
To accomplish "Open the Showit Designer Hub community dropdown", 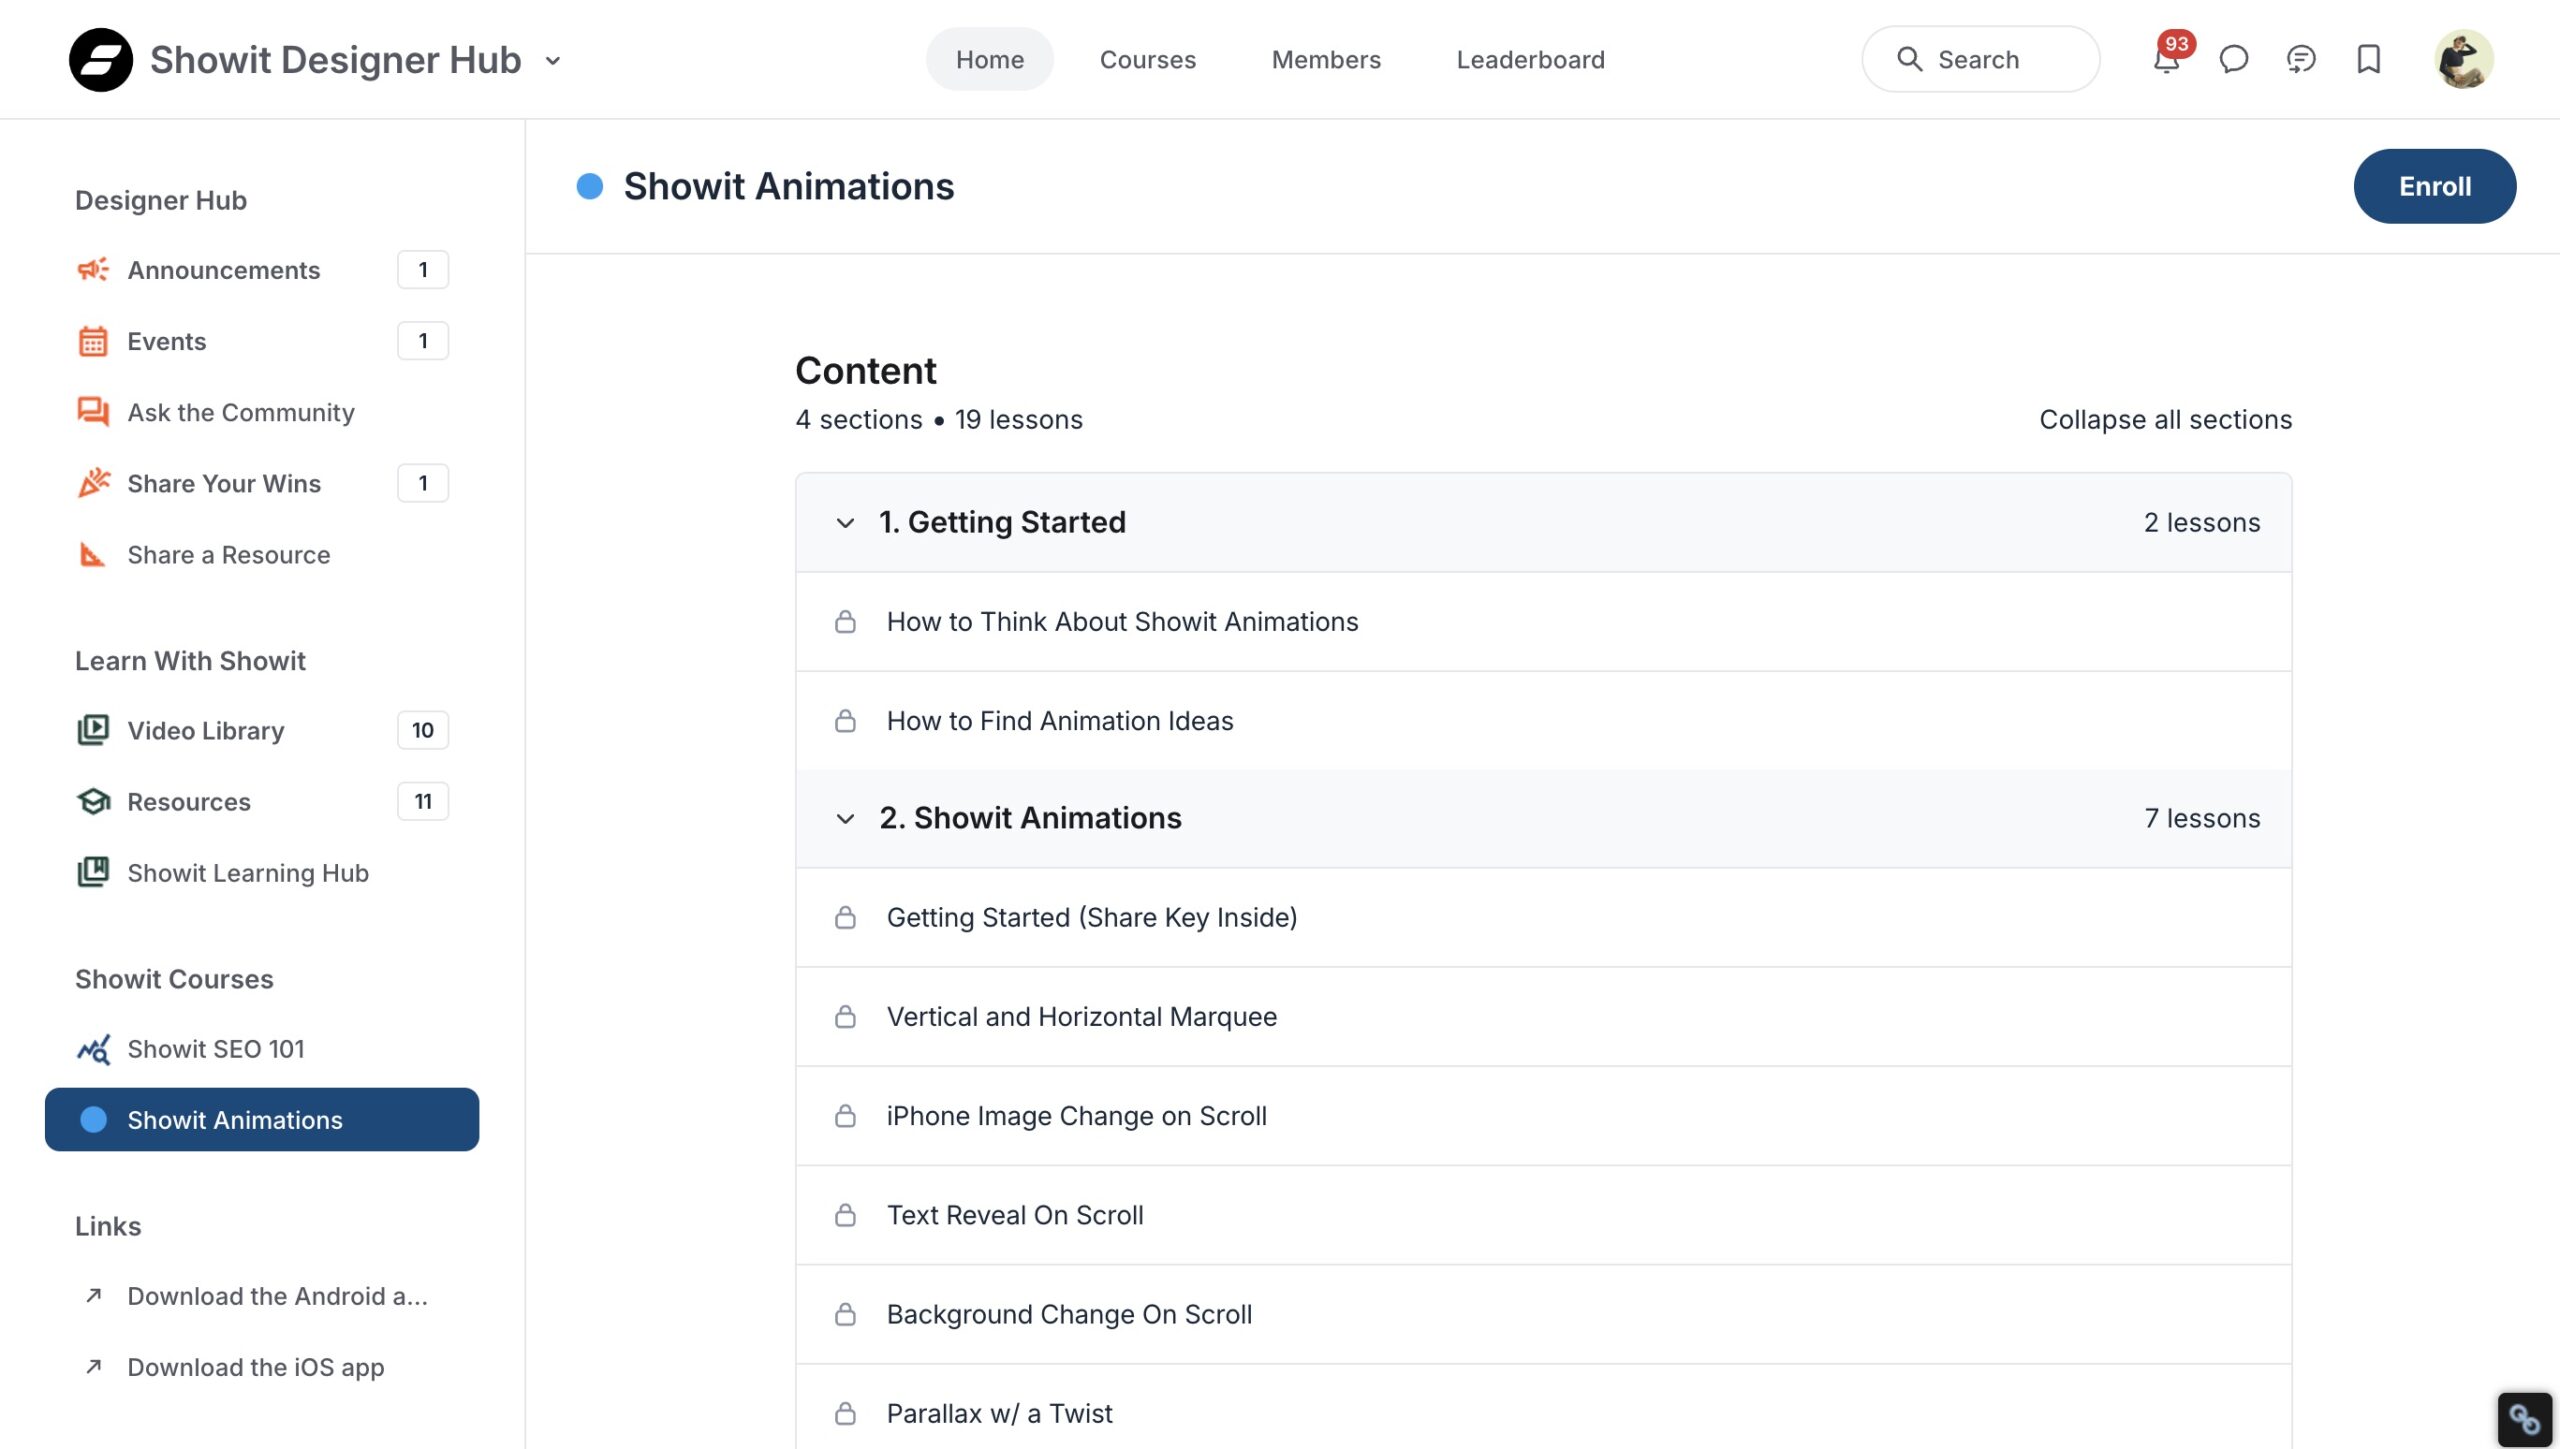I will (x=553, y=61).
